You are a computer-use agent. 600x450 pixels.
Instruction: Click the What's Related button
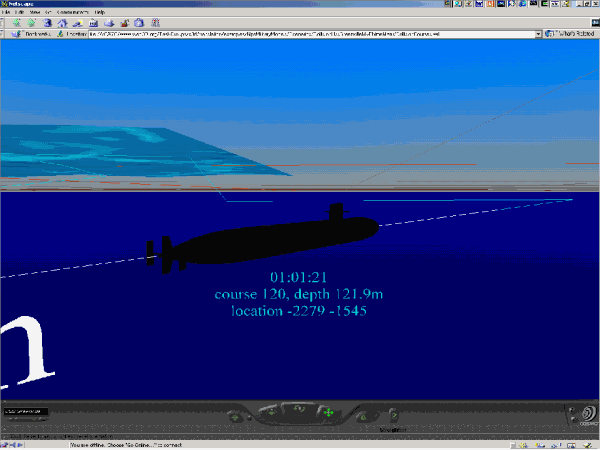click(572, 34)
